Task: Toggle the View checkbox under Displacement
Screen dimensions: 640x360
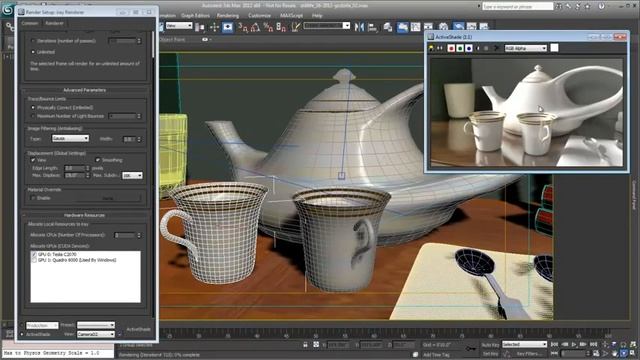Action: (33, 160)
